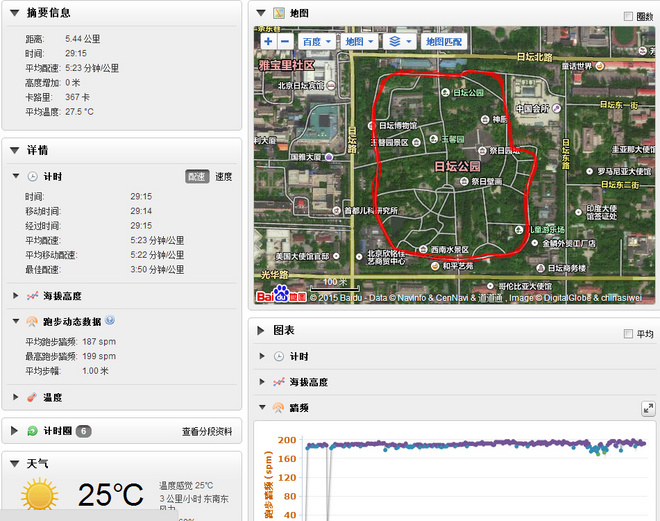Click the running dynamics help icon
This screenshot has width=660, height=521.
tap(109, 320)
